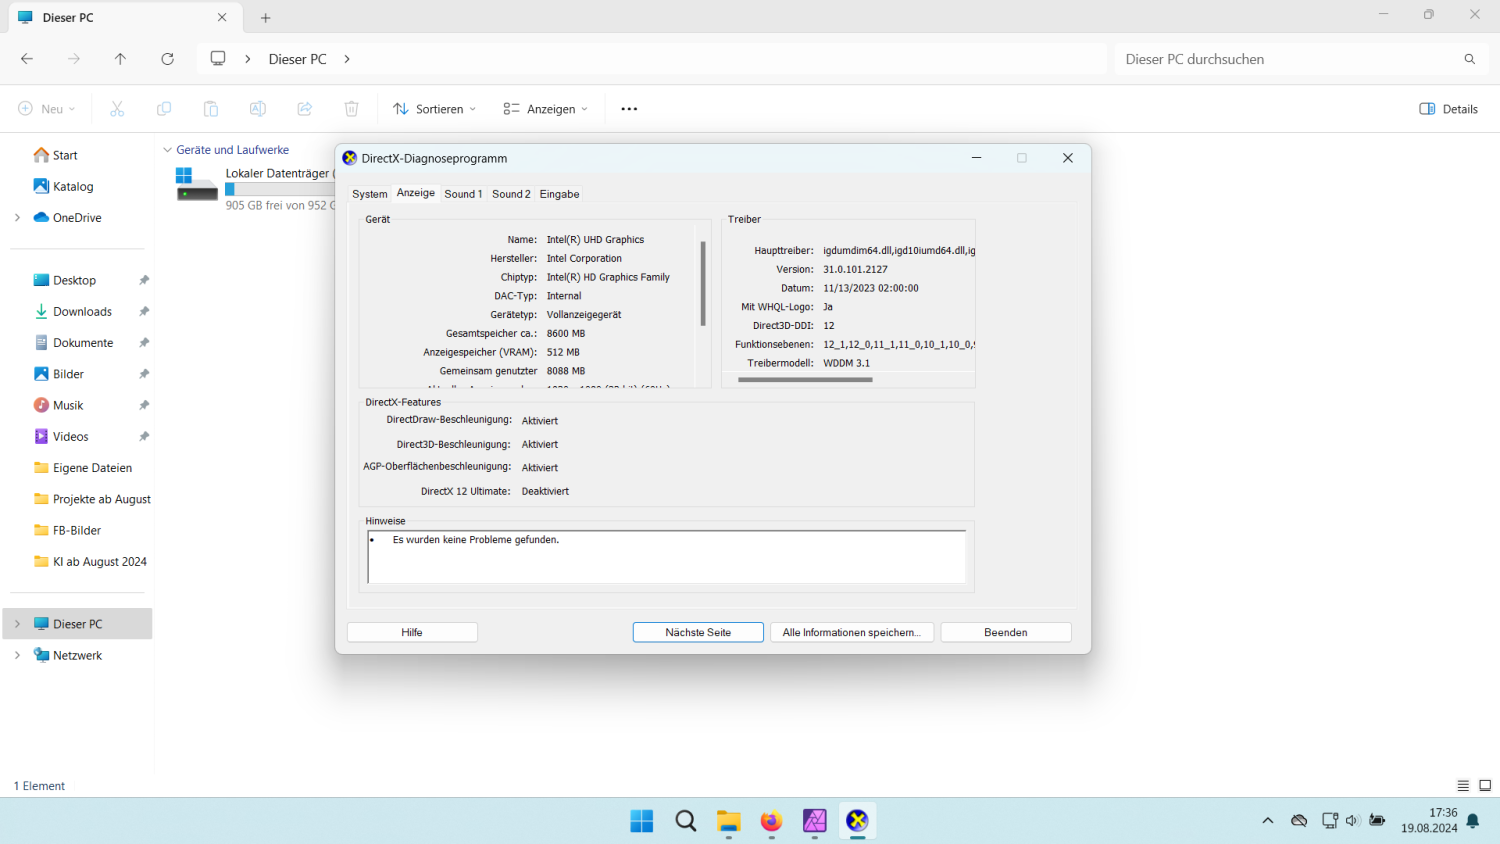Click the up-arrow navigation icon
The image size is (1500, 844).
click(120, 59)
